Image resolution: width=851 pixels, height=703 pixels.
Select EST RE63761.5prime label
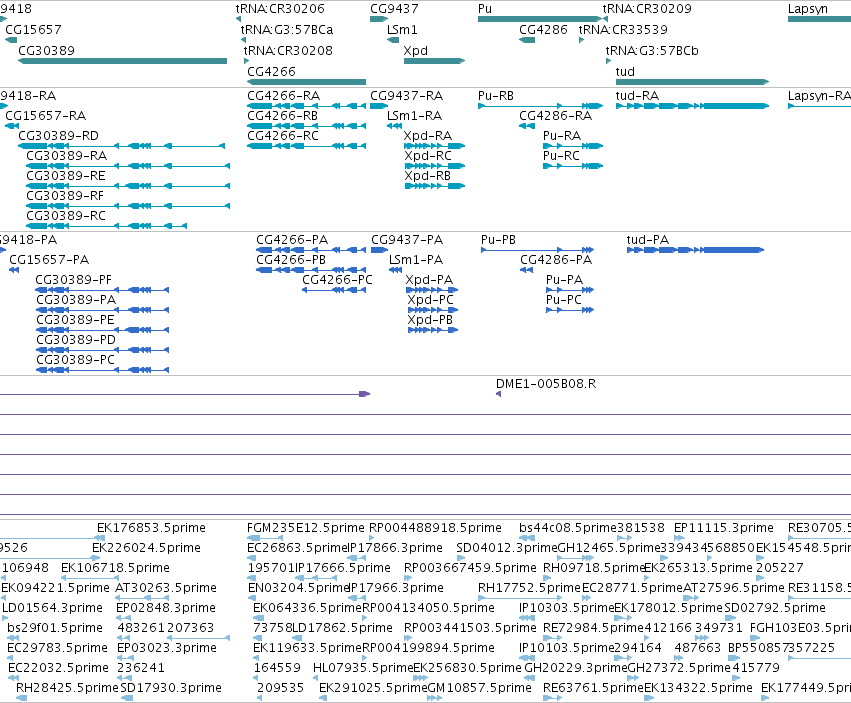(x=593, y=688)
